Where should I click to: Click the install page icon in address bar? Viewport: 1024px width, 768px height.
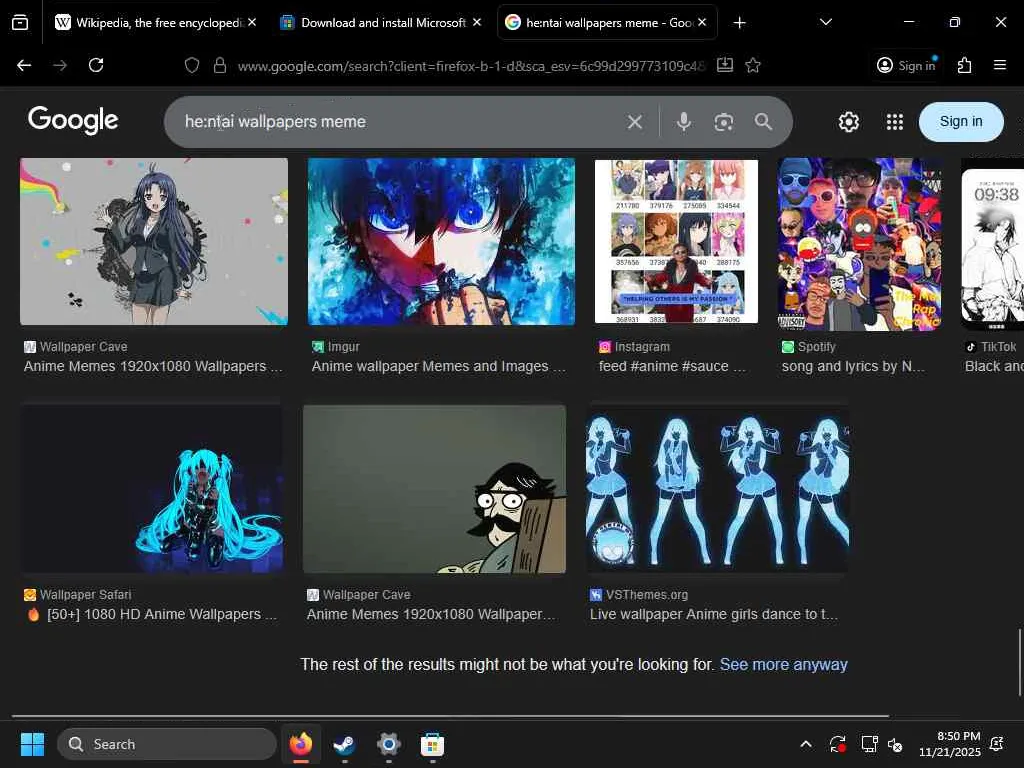(725, 65)
